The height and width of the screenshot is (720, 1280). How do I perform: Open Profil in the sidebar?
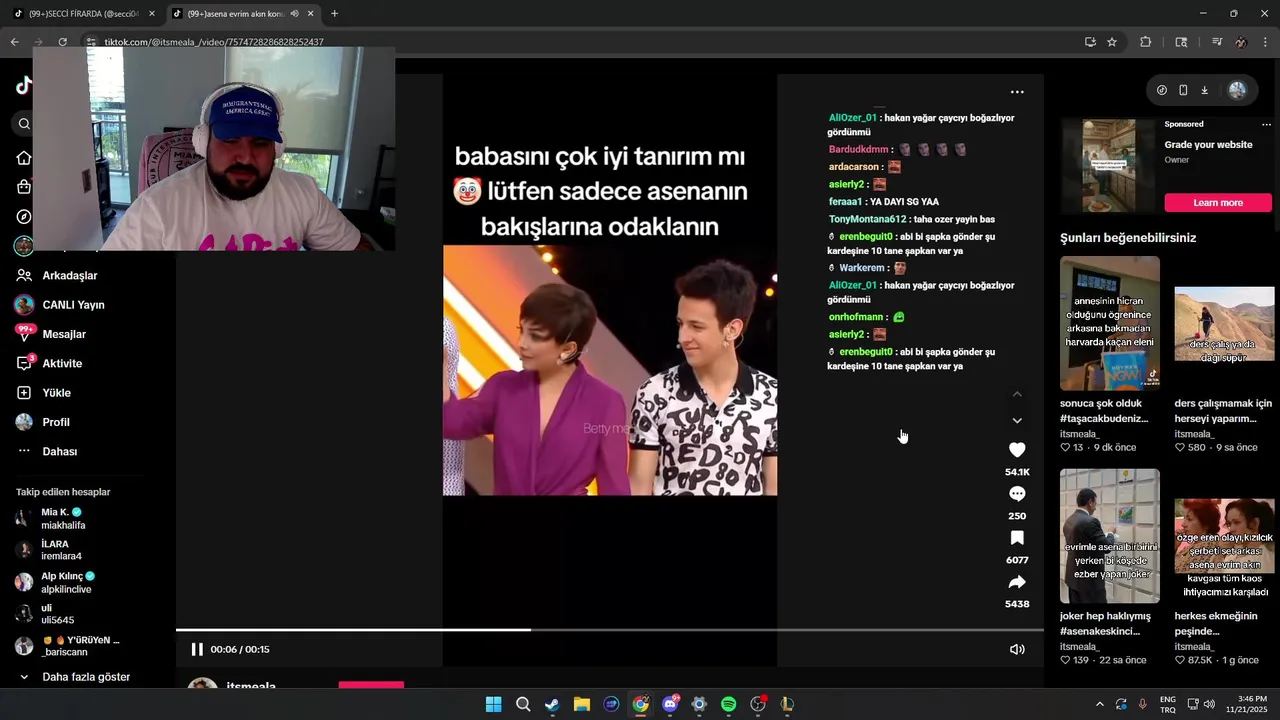tap(43, 422)
